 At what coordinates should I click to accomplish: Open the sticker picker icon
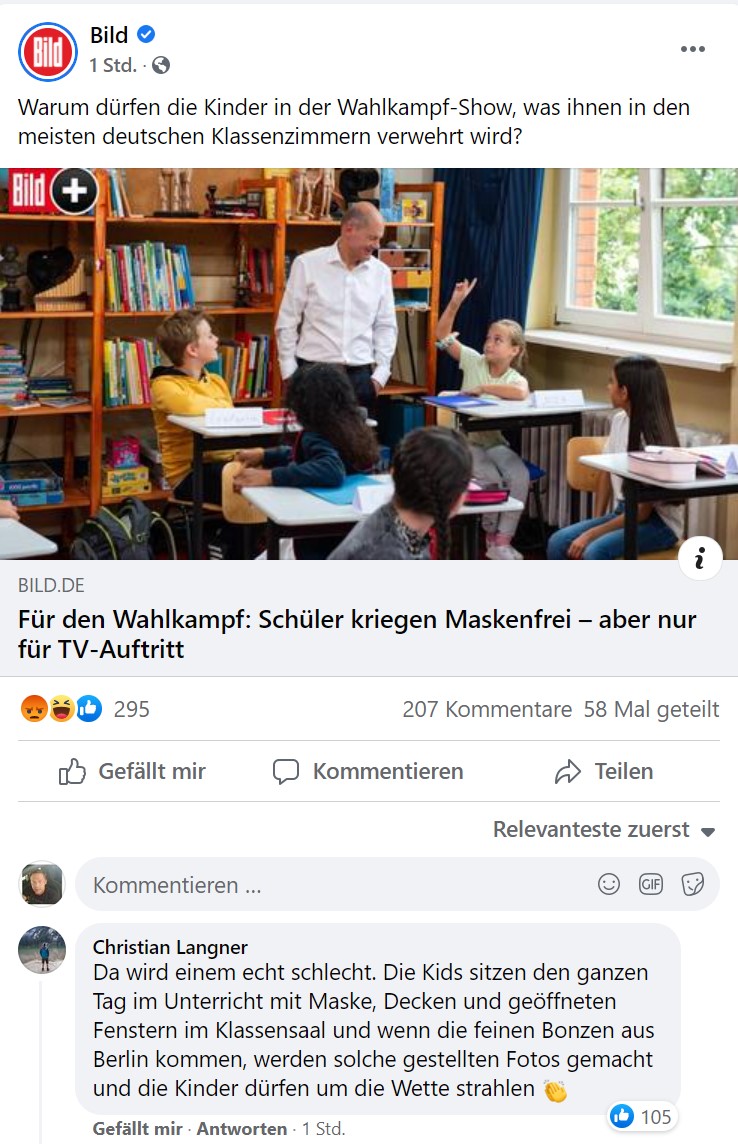pyautogui.click(x=692, y=884)
